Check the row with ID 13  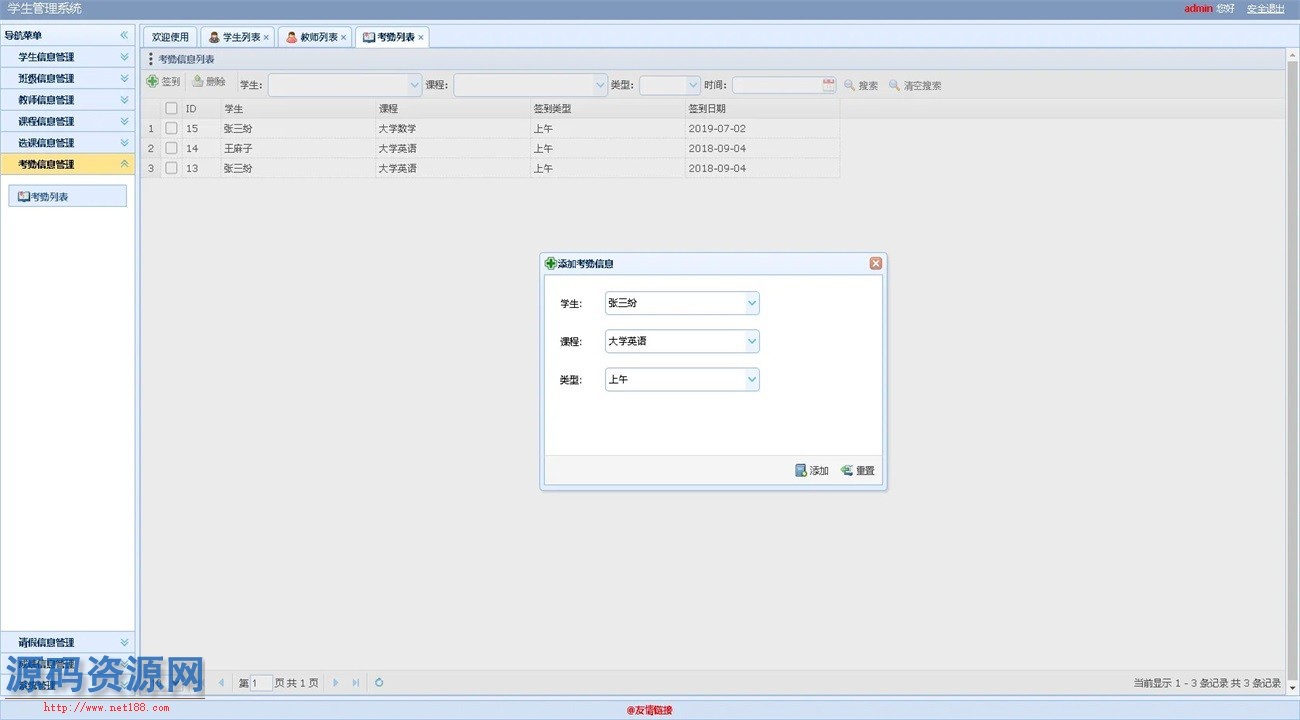(171, 168)
